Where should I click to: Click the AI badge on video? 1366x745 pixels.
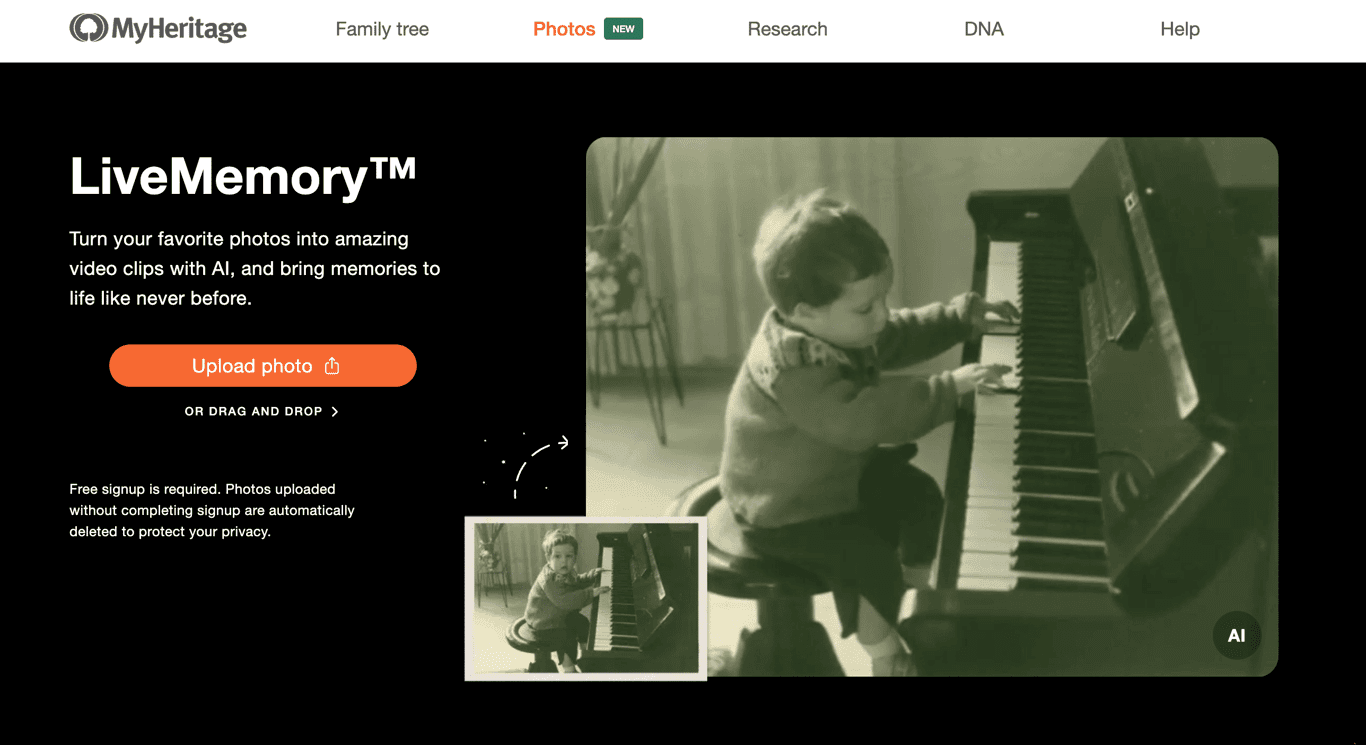click(1236, 636)
